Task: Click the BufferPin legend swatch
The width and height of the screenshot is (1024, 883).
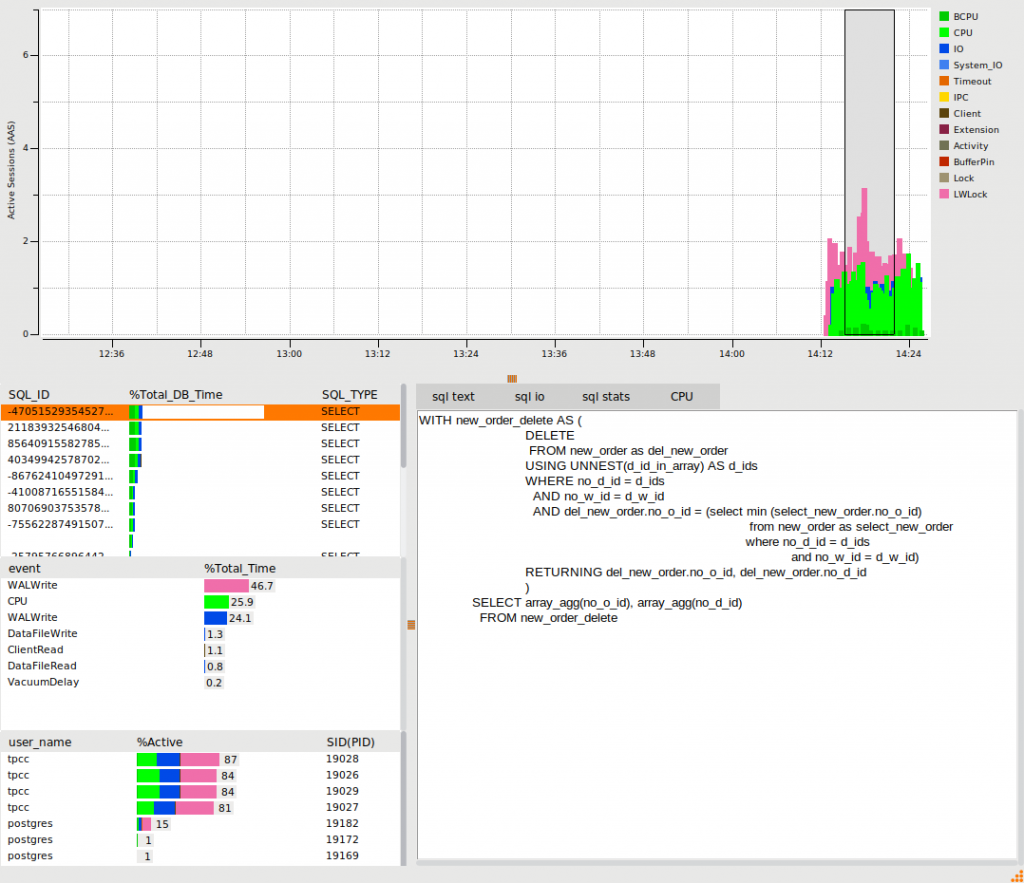Action: (x=944, y=162)
